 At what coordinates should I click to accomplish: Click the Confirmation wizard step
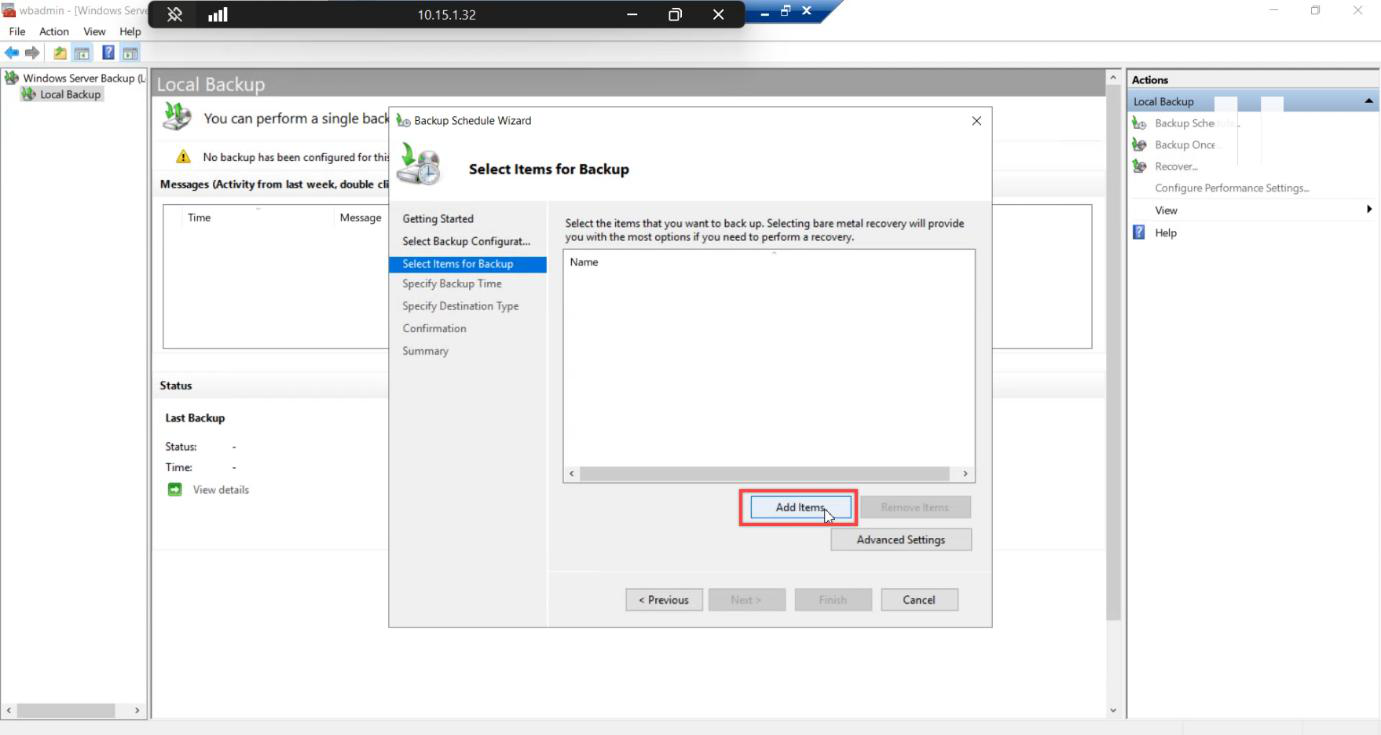coord(434,328)
